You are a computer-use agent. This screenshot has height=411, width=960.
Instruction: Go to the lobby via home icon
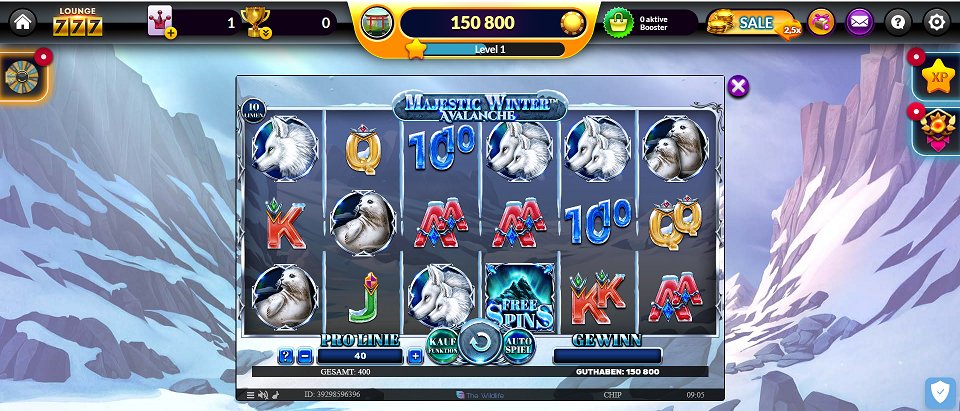pyautogui.click(x=23, y=23)
